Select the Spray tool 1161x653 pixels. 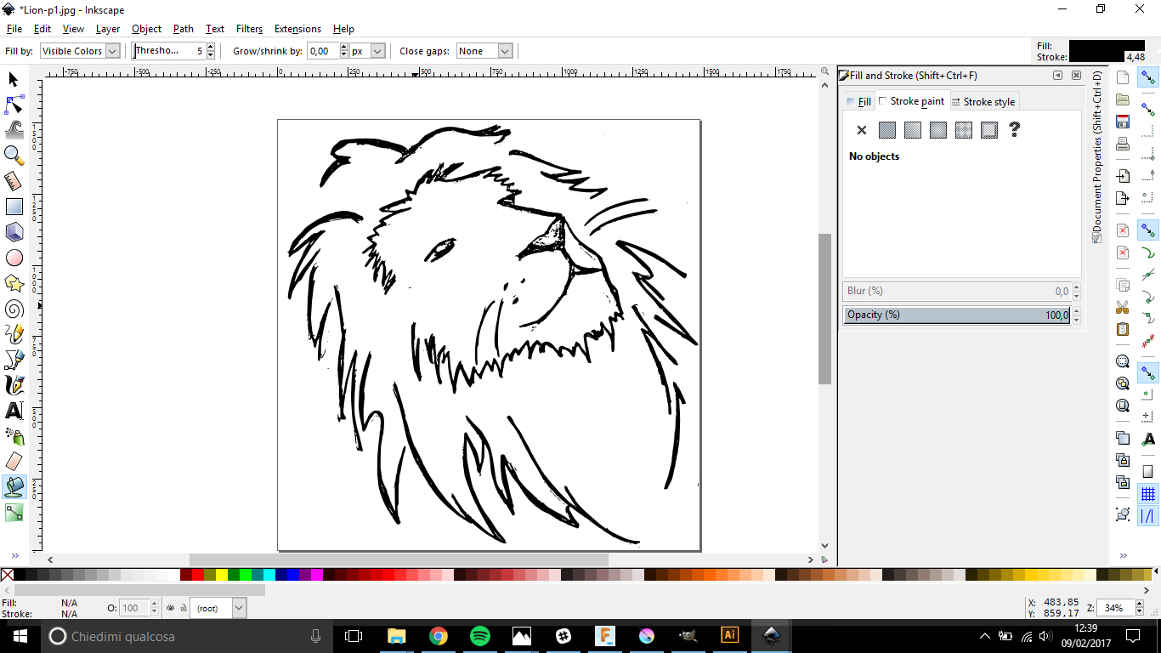(13, 436)
